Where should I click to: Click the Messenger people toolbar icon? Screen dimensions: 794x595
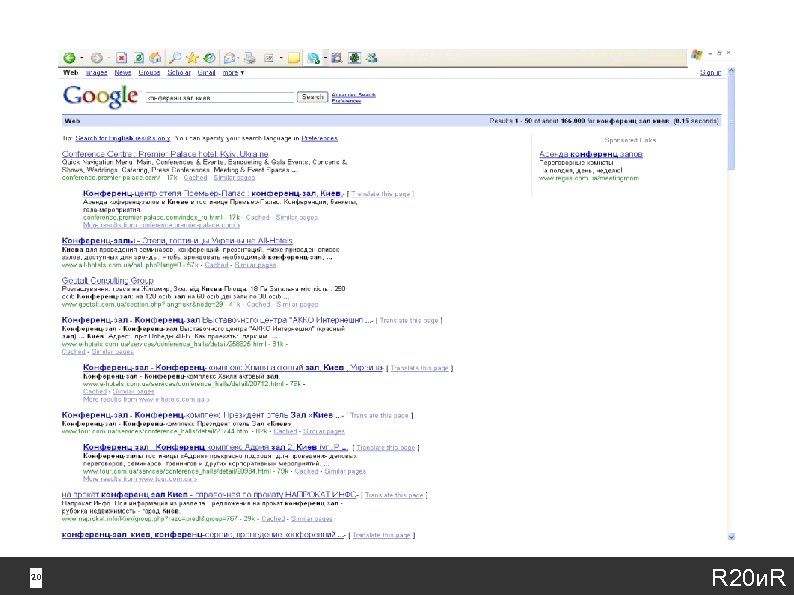coord(372,58)
